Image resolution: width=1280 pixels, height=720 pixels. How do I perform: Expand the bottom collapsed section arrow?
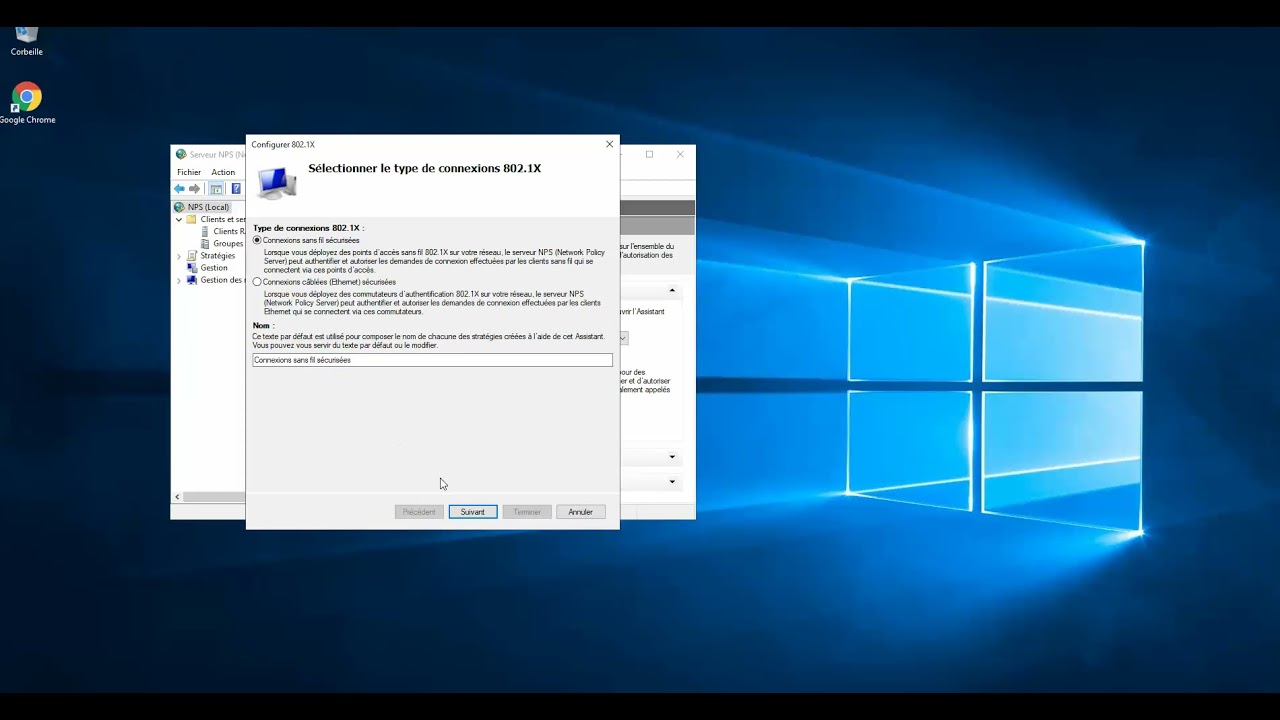tap(672, 482)
